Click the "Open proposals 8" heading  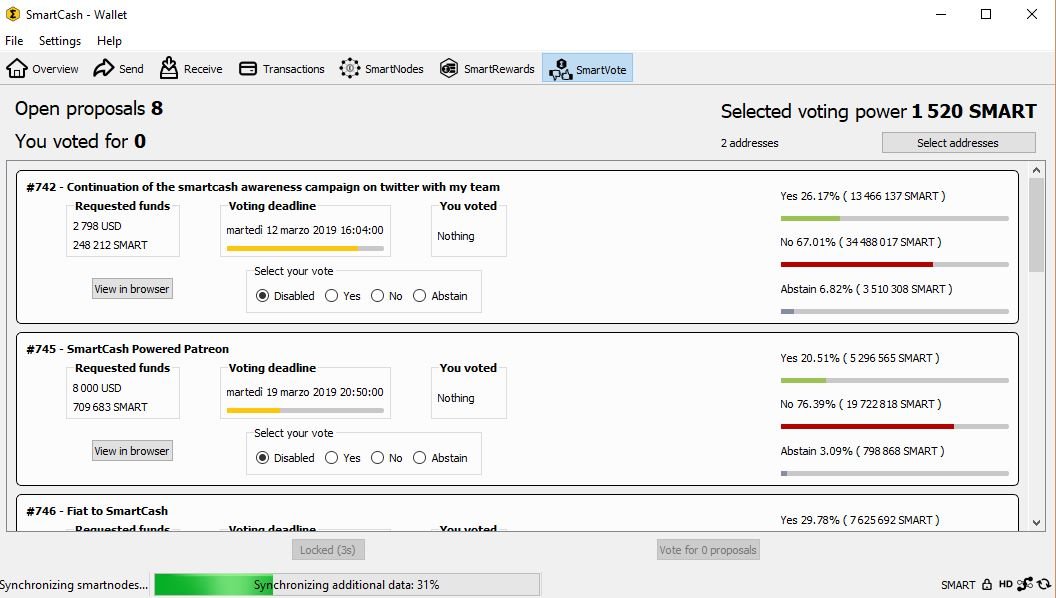(x=89, y=108)
